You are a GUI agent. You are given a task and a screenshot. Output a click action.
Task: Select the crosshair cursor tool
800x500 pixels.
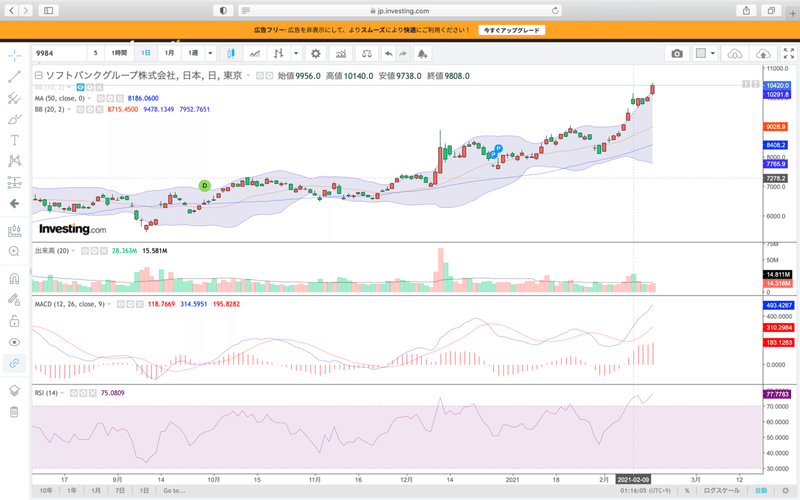pos(14,55)
